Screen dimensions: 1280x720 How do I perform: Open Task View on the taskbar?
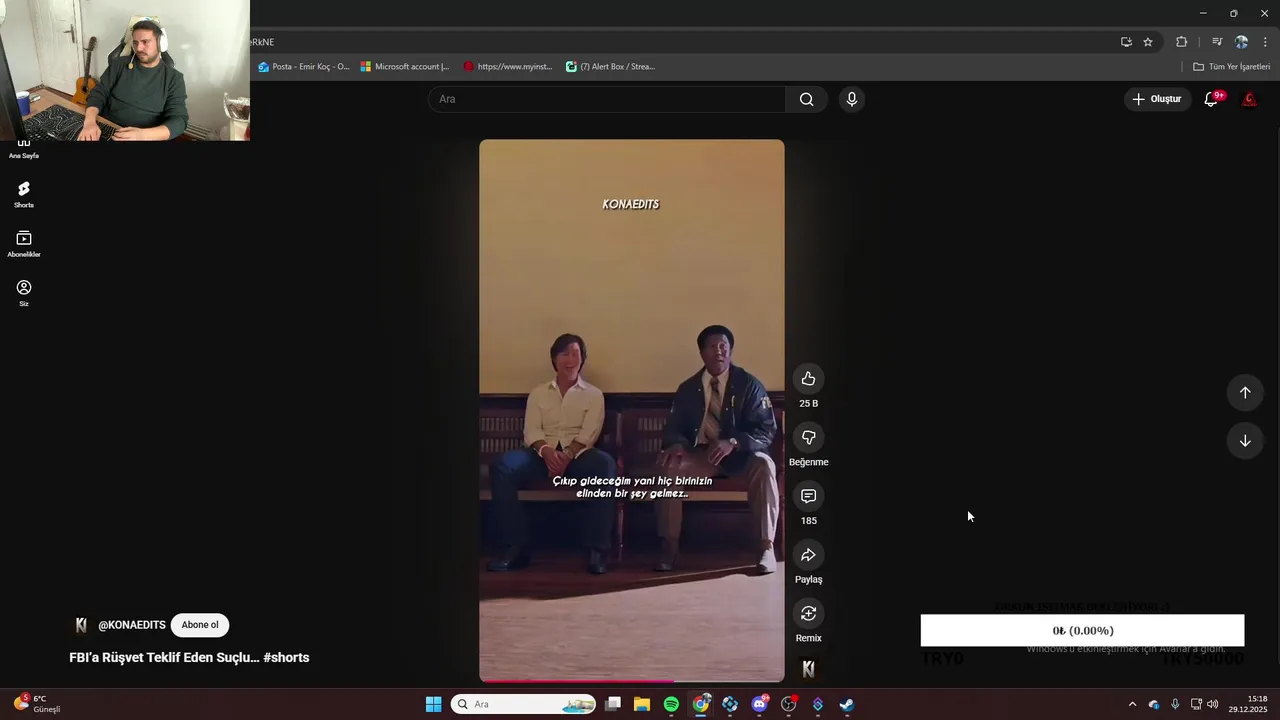[613, 704]
